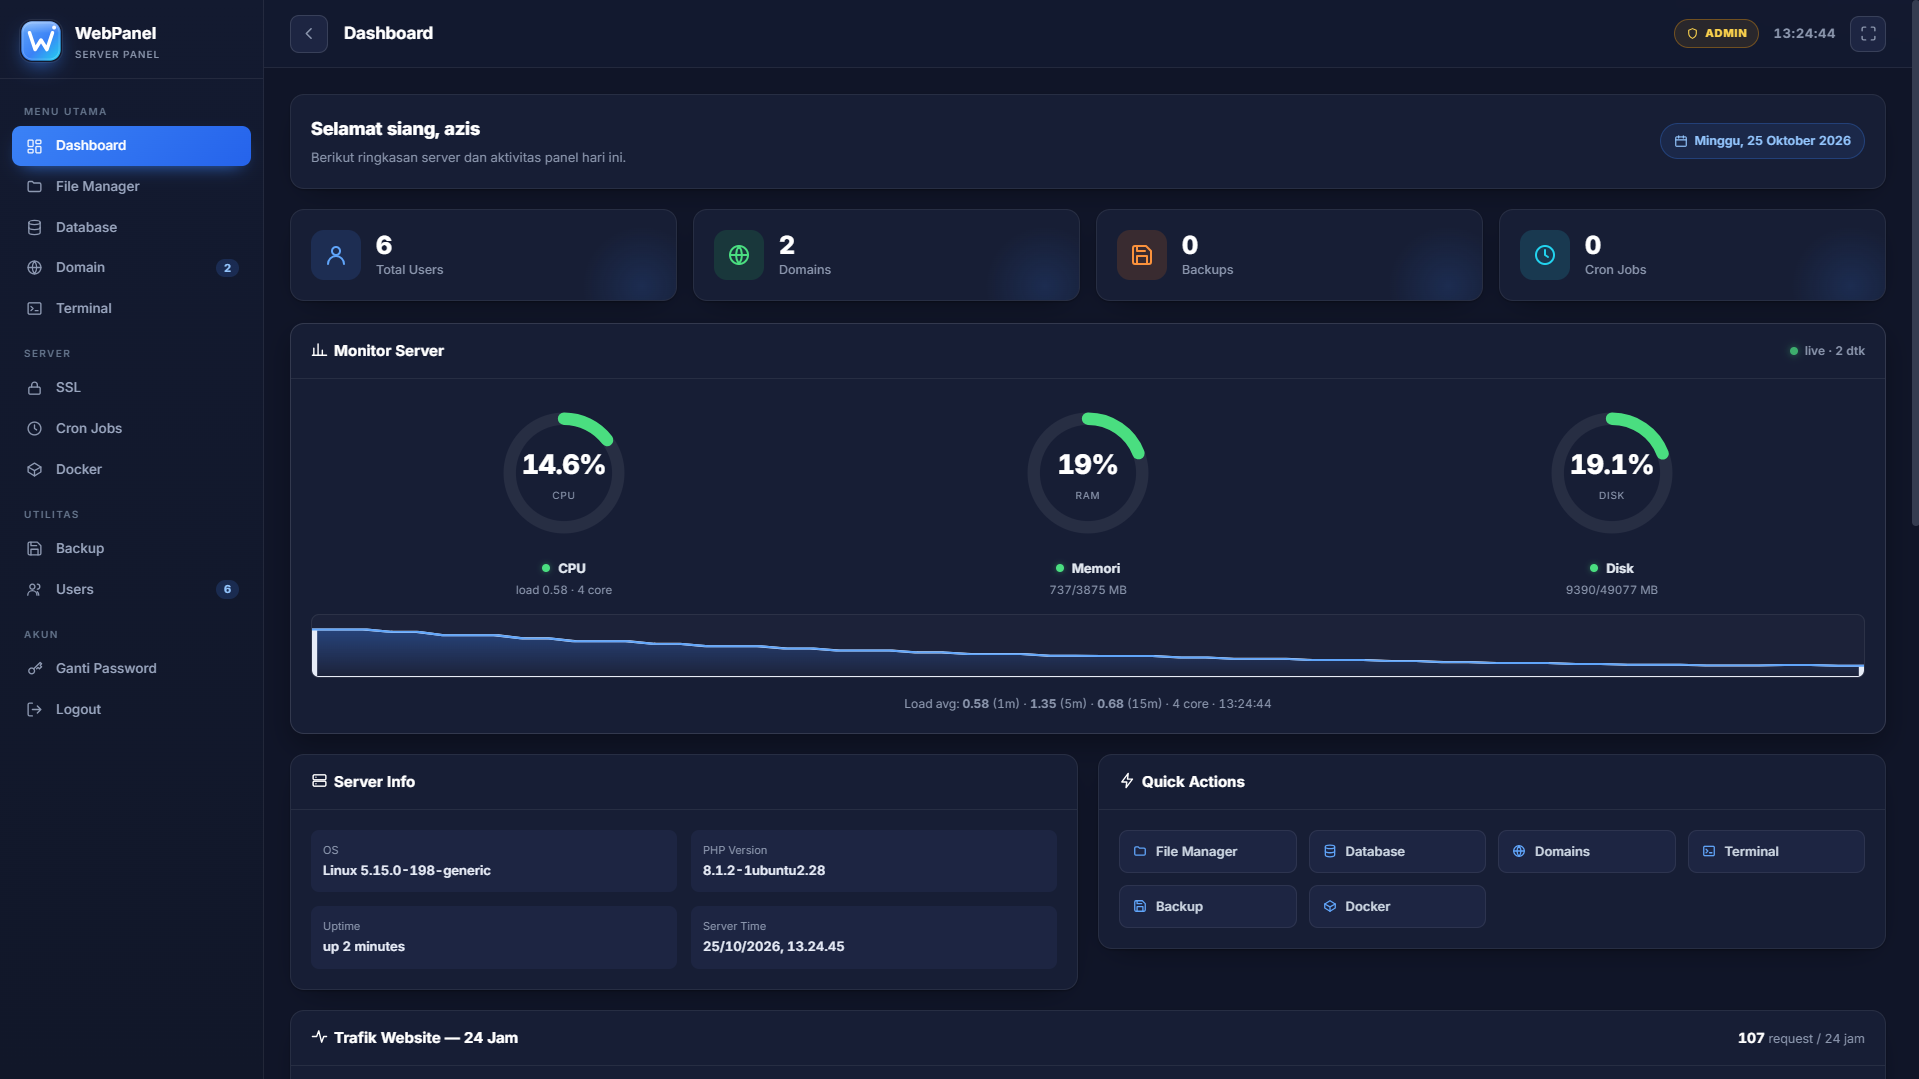This screenshot has width=1919, height=1079.
Task: Click the Monitor Server bar-chart icon
Action: pos(319,350)
